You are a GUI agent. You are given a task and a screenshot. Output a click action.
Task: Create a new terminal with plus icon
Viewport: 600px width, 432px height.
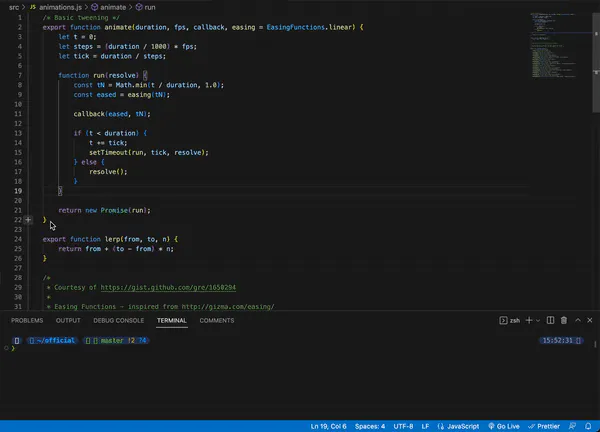529,320
